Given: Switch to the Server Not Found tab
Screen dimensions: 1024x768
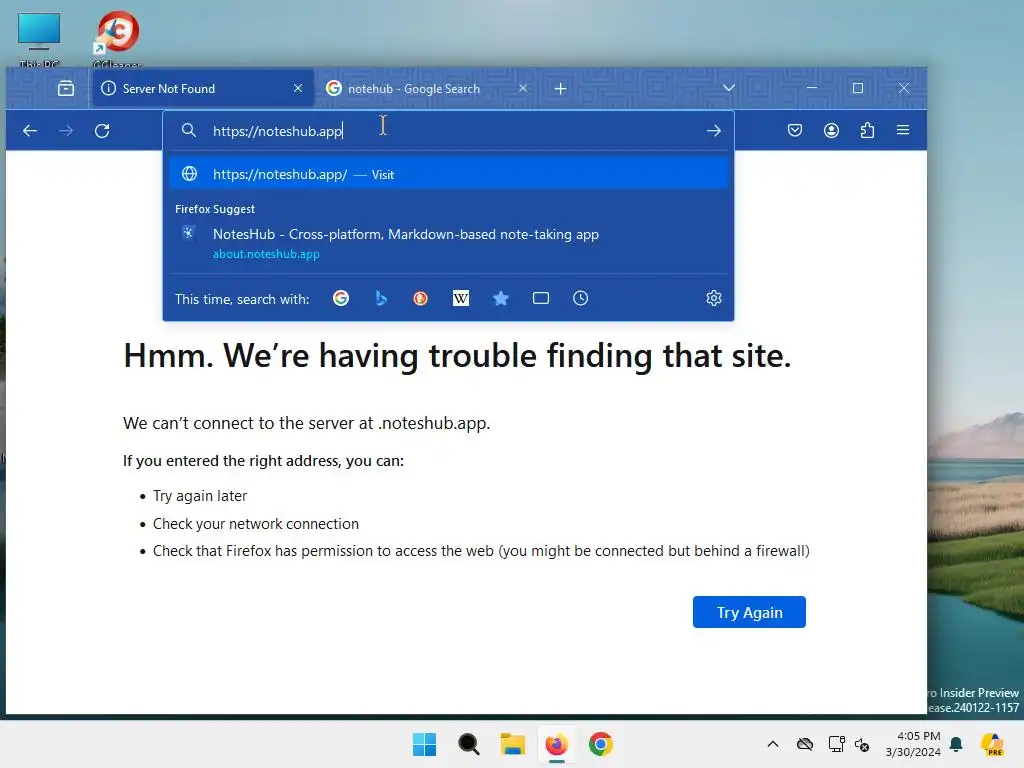Looking at the screenshot, I should (203, 88).
